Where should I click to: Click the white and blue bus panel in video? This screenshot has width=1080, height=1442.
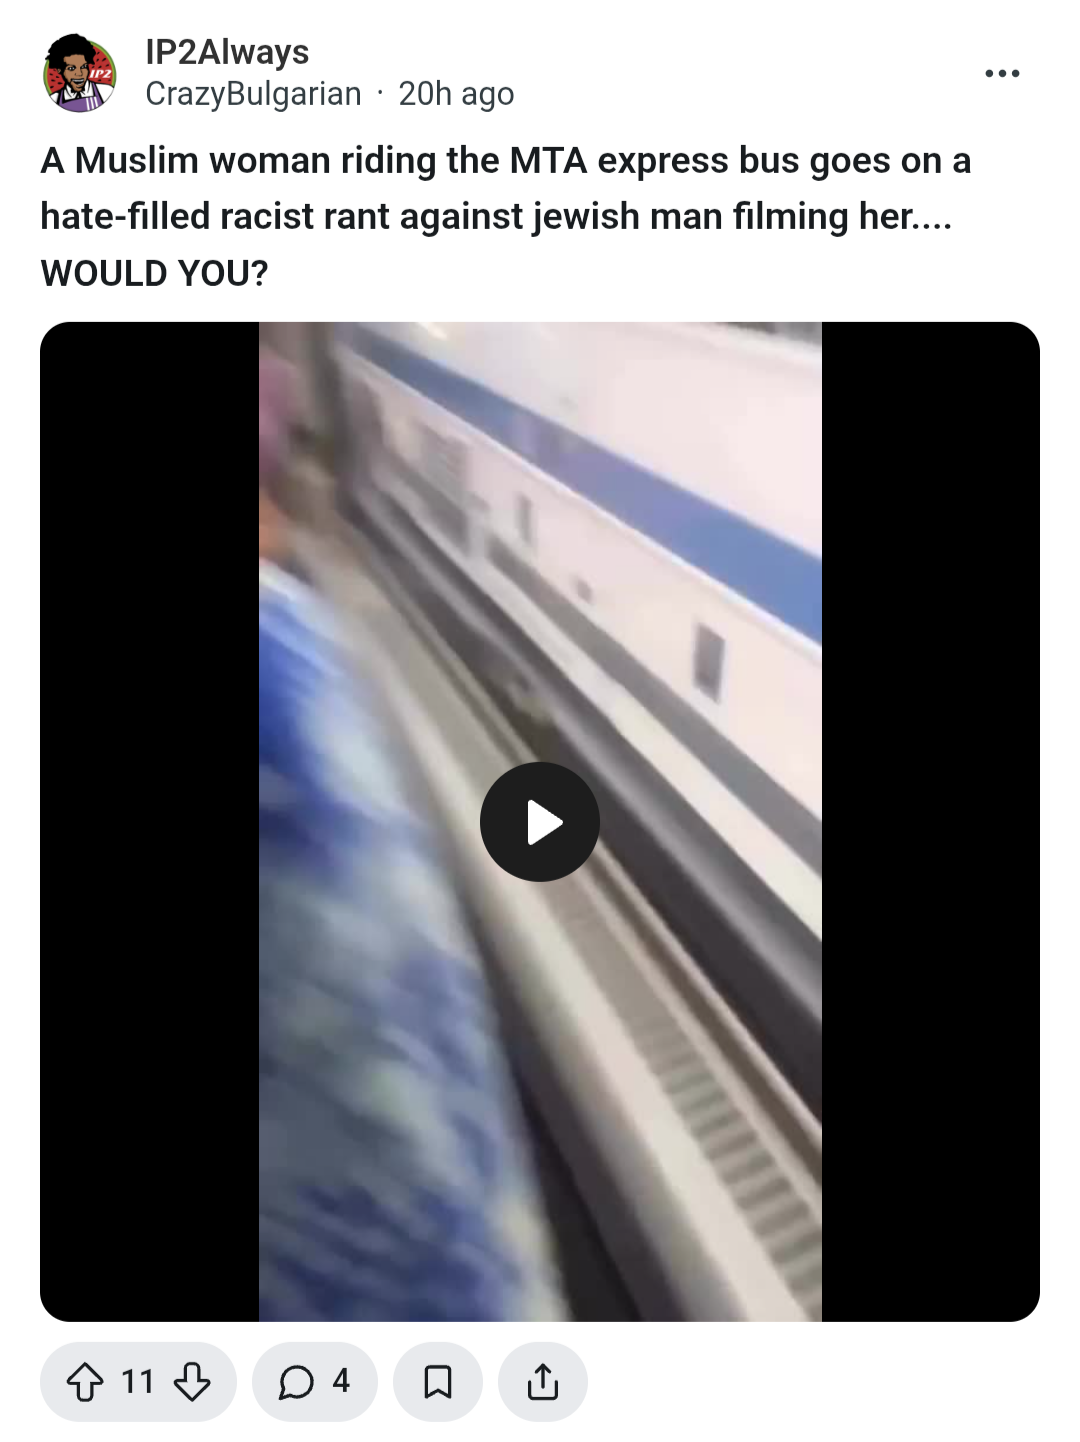(640, 500)
